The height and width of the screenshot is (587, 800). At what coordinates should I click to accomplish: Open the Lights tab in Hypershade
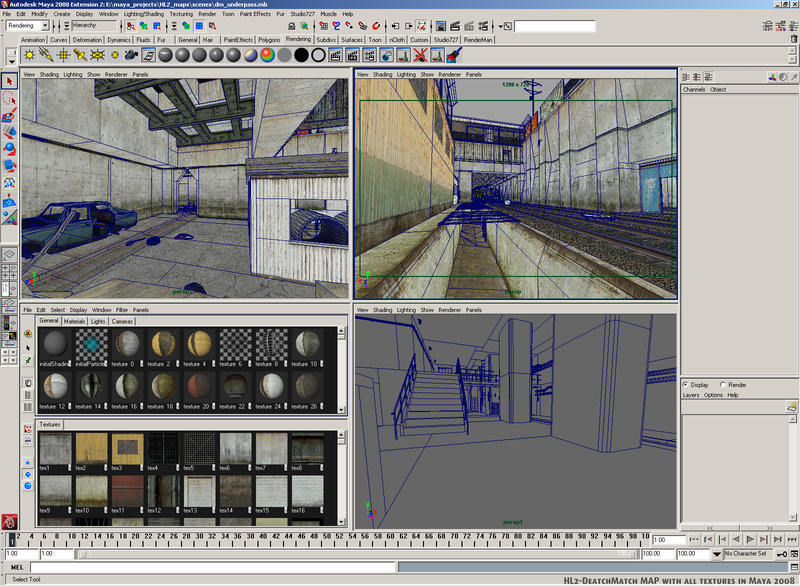pyautogui.click(x=98, y=321)
